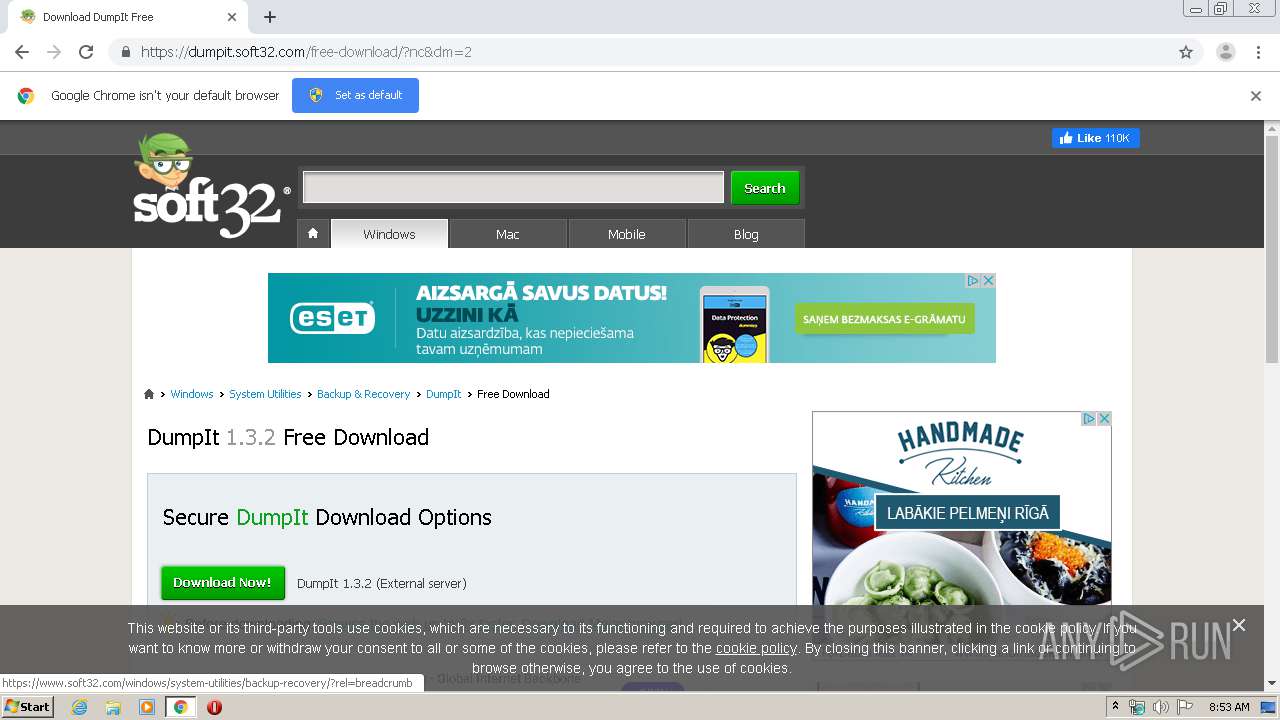Click the Free Download breadcrumb text
This screenshot has width=1280, height=720.
pyautogui.click(x=513, y=394)
